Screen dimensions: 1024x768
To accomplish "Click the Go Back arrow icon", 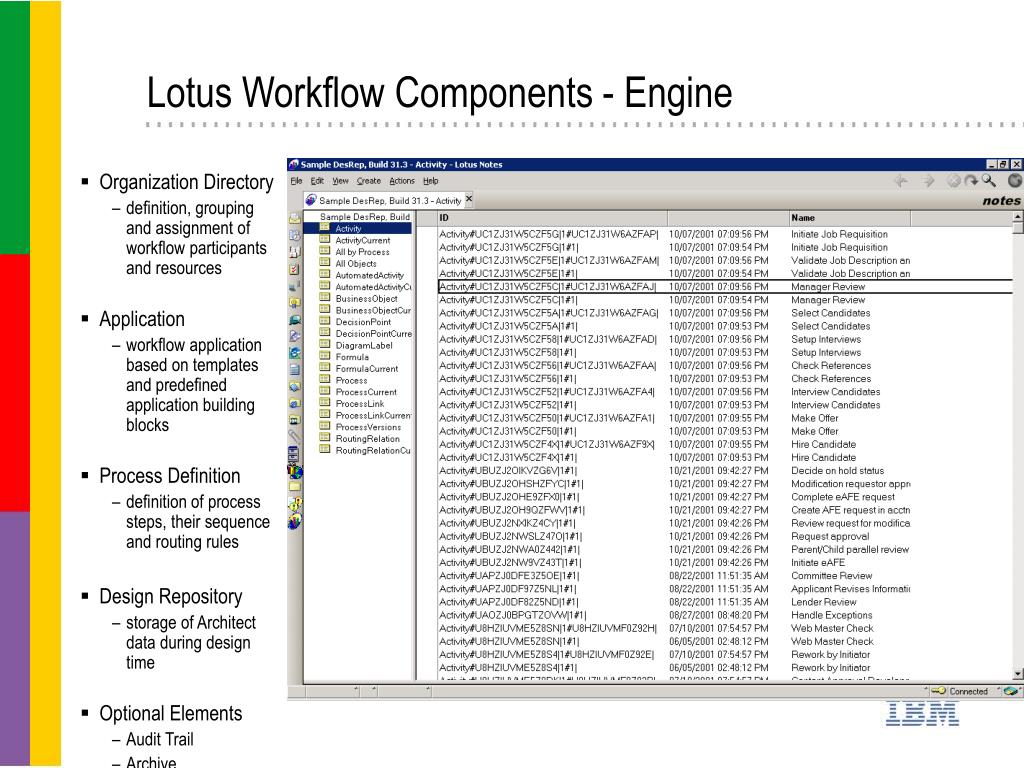I will (901, 181).
